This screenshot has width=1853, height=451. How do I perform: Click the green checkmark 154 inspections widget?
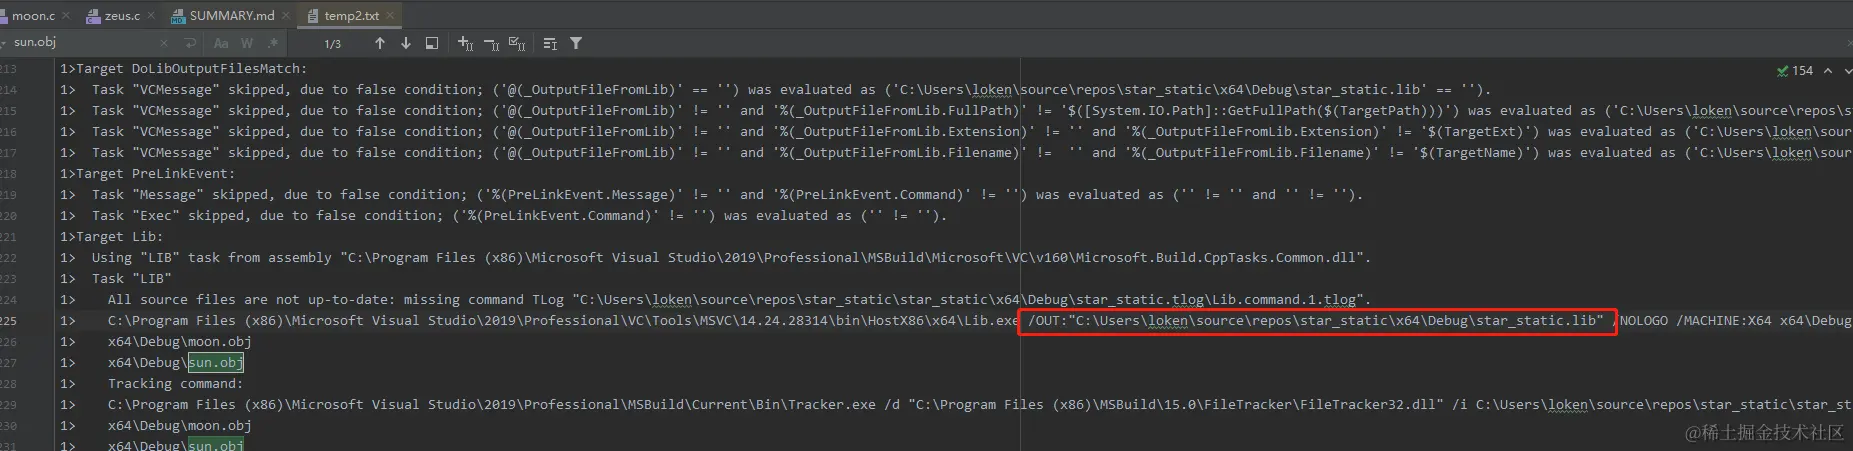point(1795,71)
